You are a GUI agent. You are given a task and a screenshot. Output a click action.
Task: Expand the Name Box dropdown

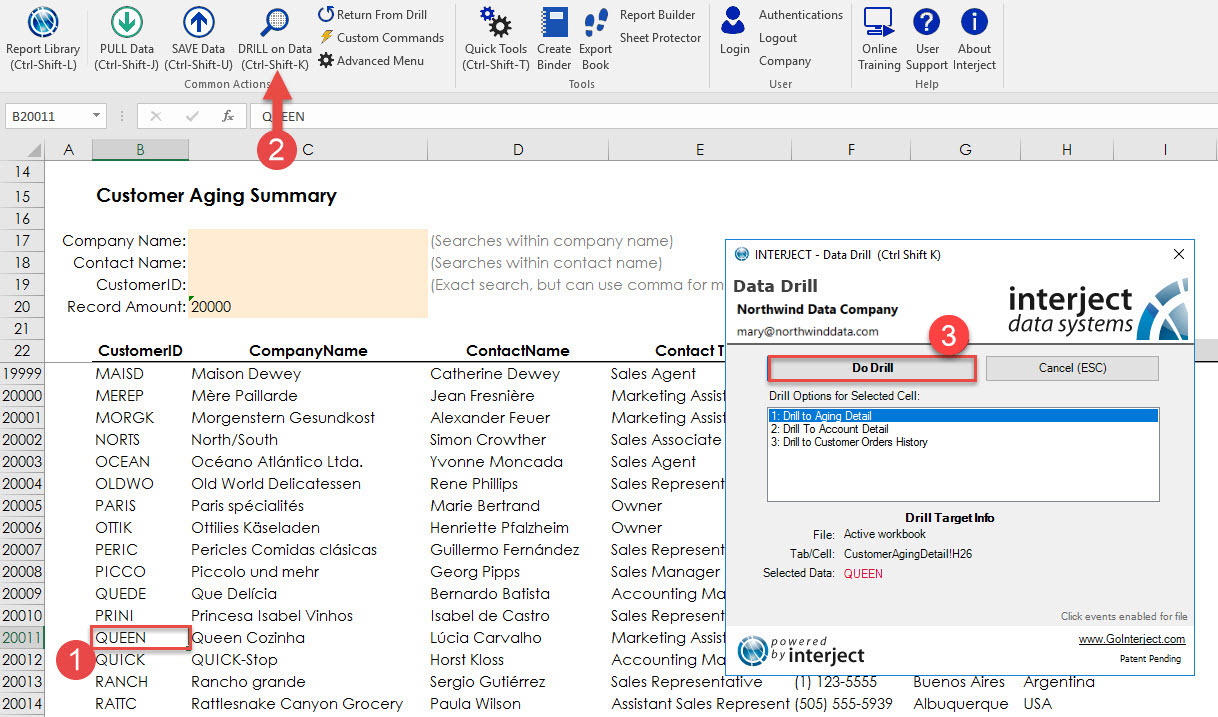(97, 117)
